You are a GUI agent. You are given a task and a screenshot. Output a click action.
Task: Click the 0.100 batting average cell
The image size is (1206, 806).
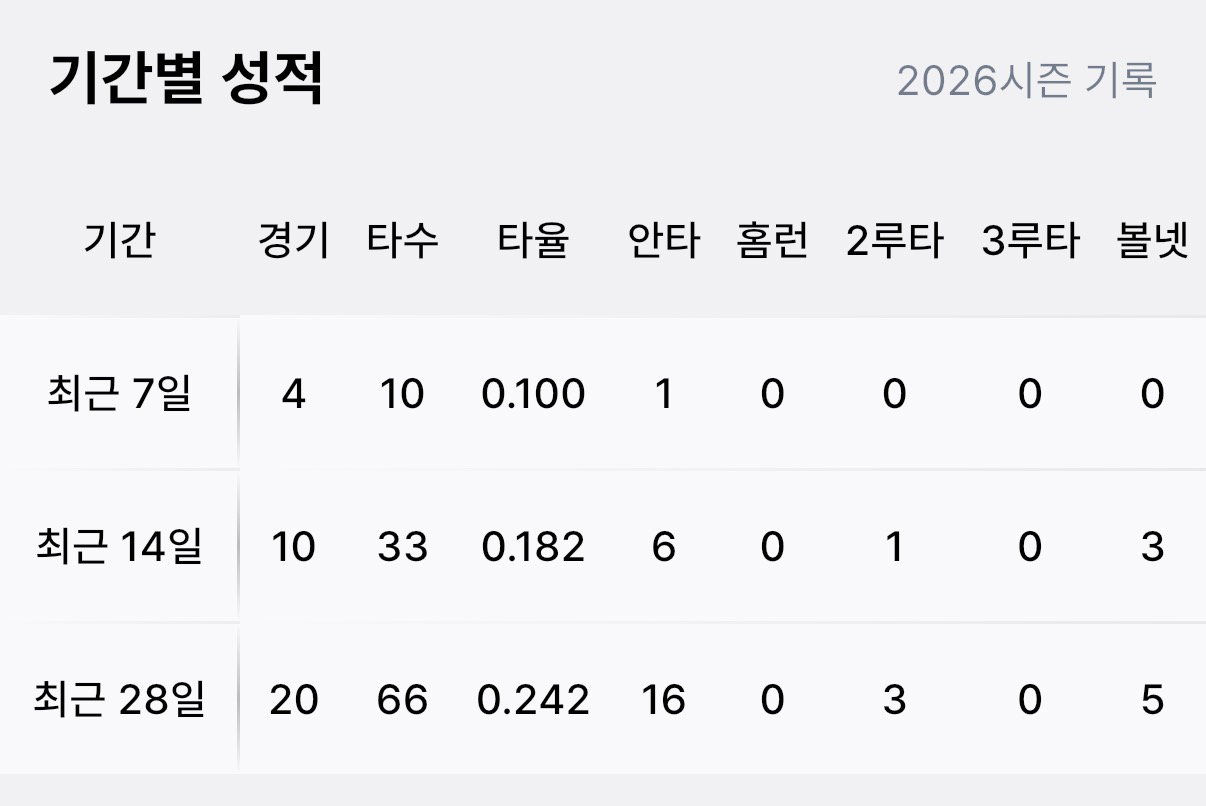[533, 395]
